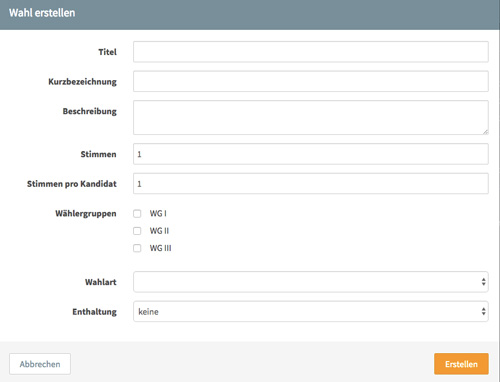Click the WG II label text
500x382 pixels.
[159, 231]
